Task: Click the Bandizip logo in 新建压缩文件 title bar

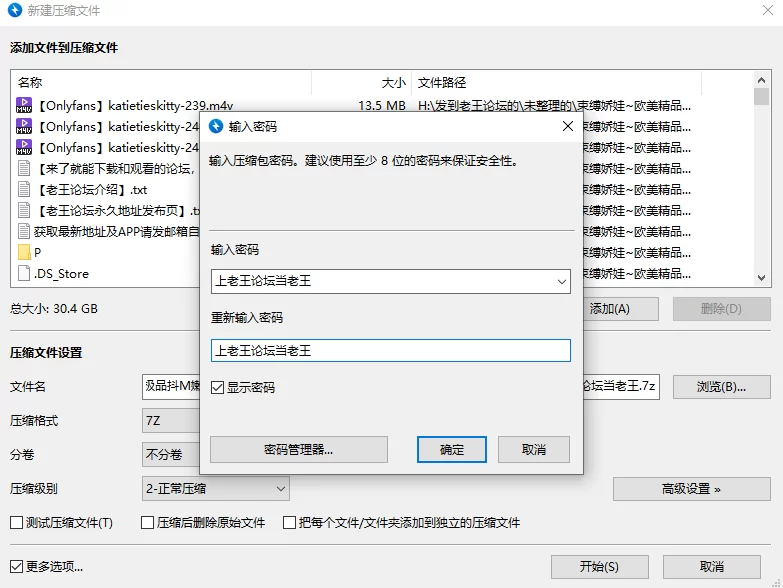Action: [15, 10]
